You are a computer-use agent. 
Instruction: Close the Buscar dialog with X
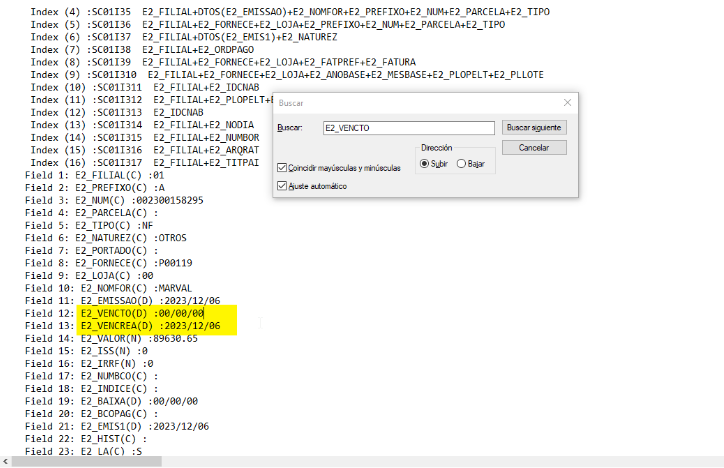(567, 102)
